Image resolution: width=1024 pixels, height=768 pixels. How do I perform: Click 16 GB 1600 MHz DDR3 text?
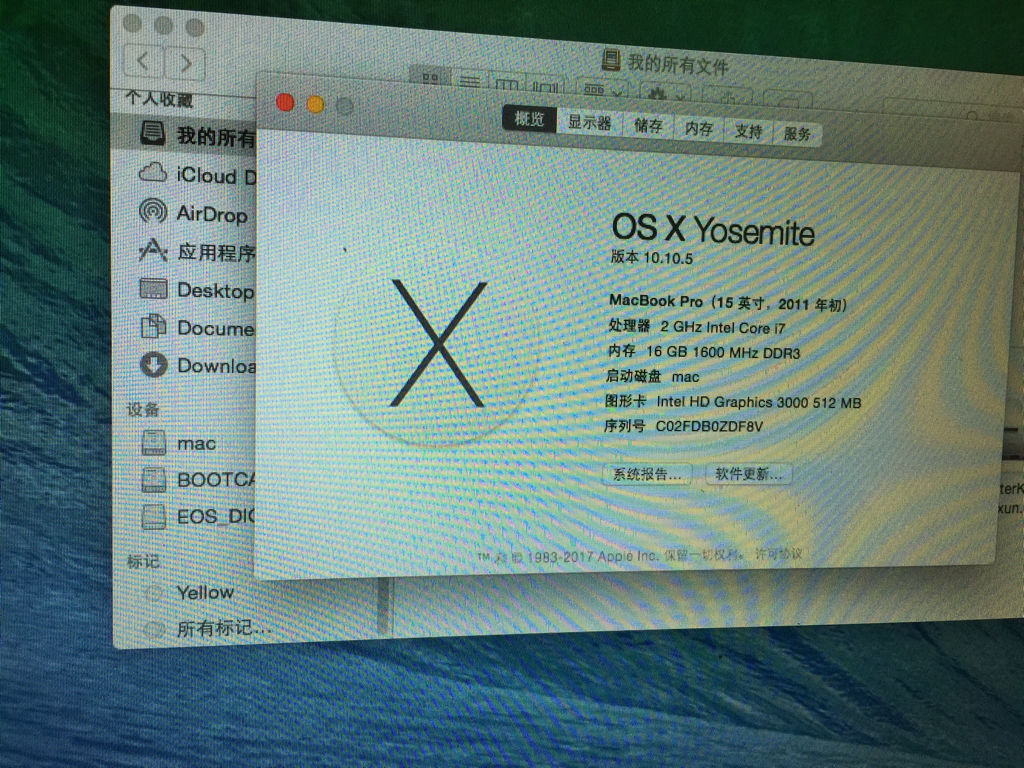click(x=723, y=353)
